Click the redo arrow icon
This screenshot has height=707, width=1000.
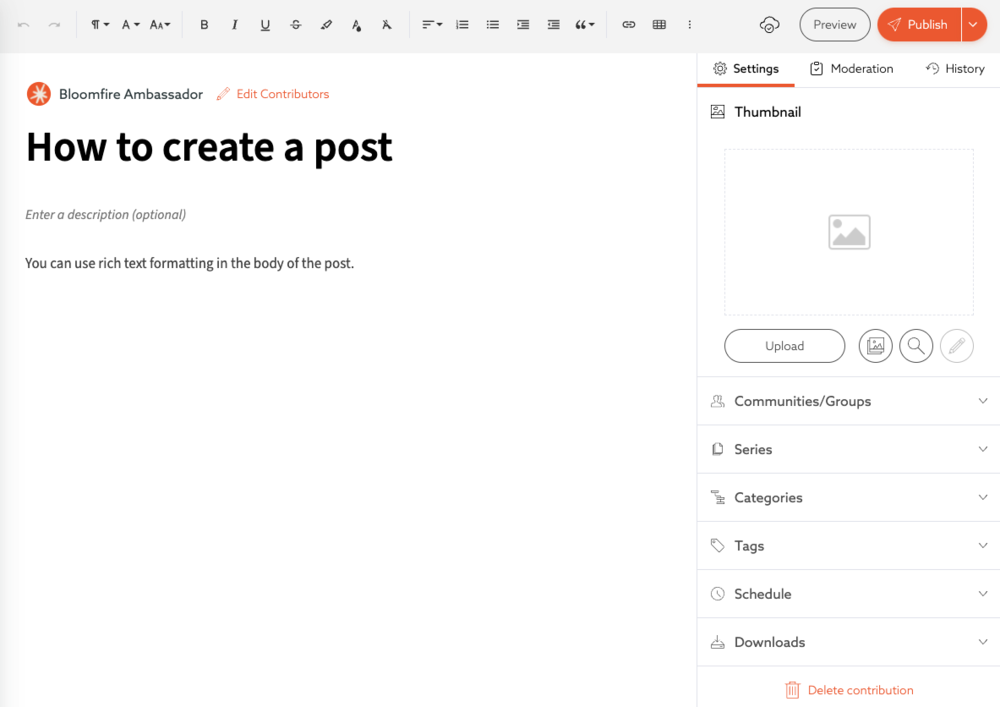tap(55, 25)
